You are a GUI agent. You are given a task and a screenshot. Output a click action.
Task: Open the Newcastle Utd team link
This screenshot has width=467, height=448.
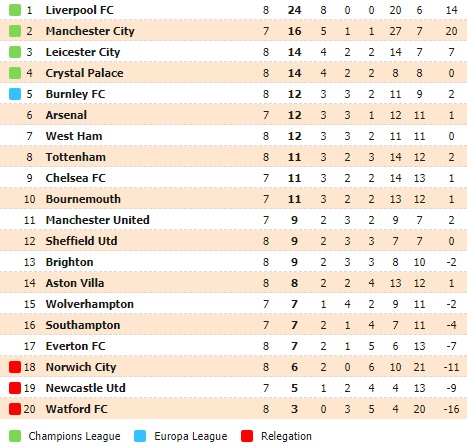pyautogui.click(x=85, y=388)
